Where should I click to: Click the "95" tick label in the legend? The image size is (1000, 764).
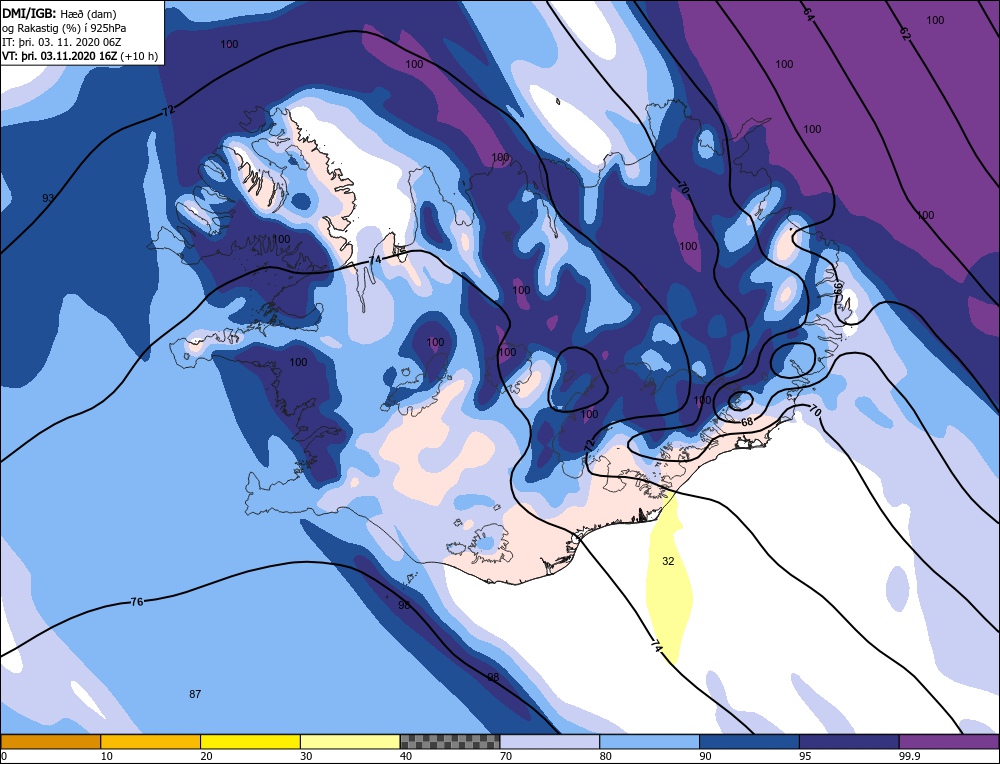click(x=805, y=756)
